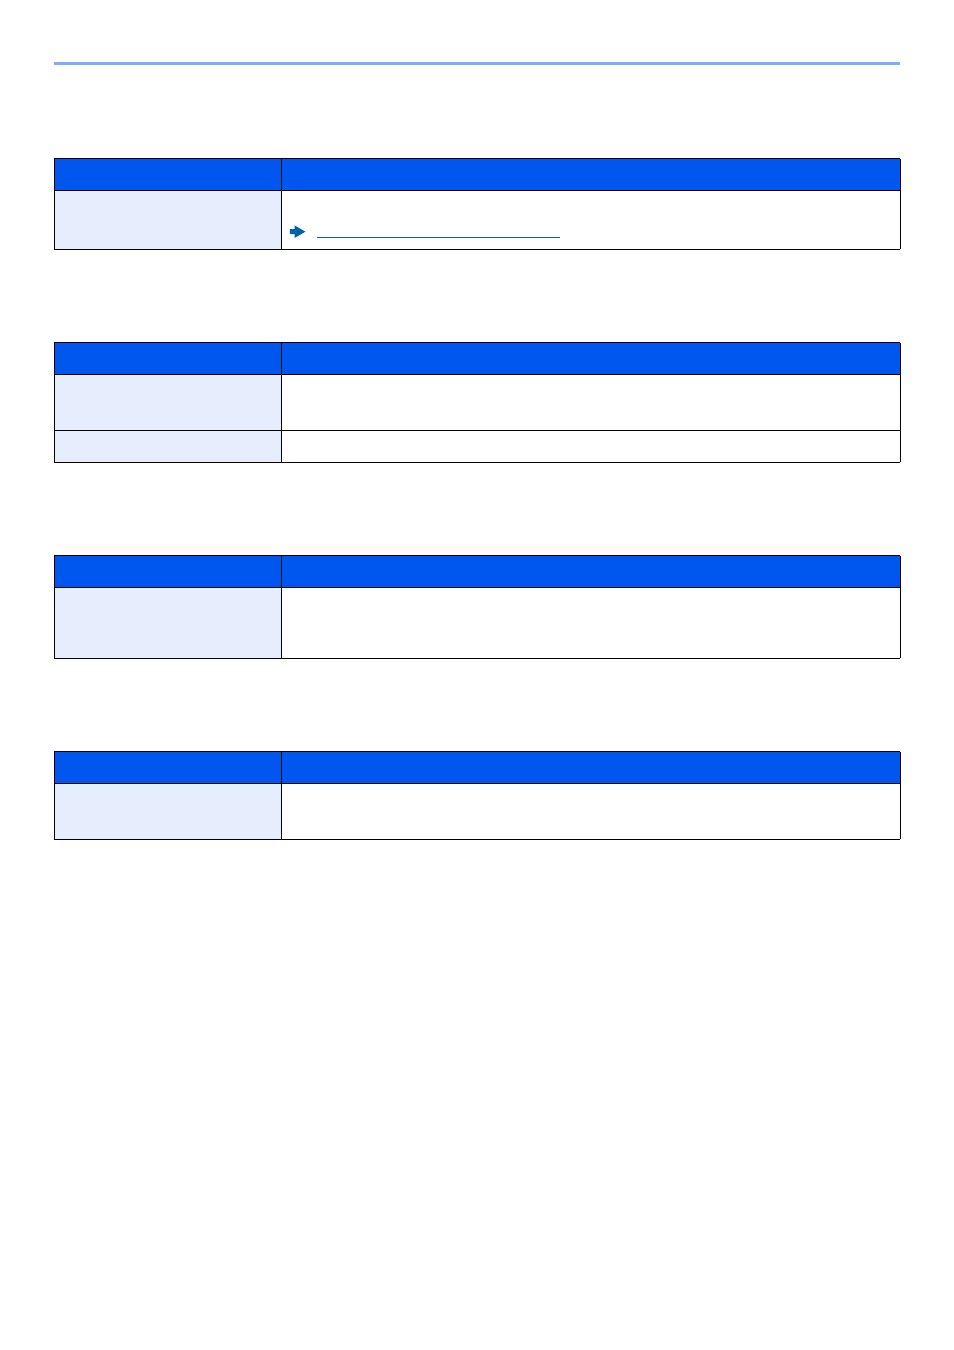Click second table's tall white content cell
Image resolution: width=954 pixels, height=1350 pixels.
point(590,402)
